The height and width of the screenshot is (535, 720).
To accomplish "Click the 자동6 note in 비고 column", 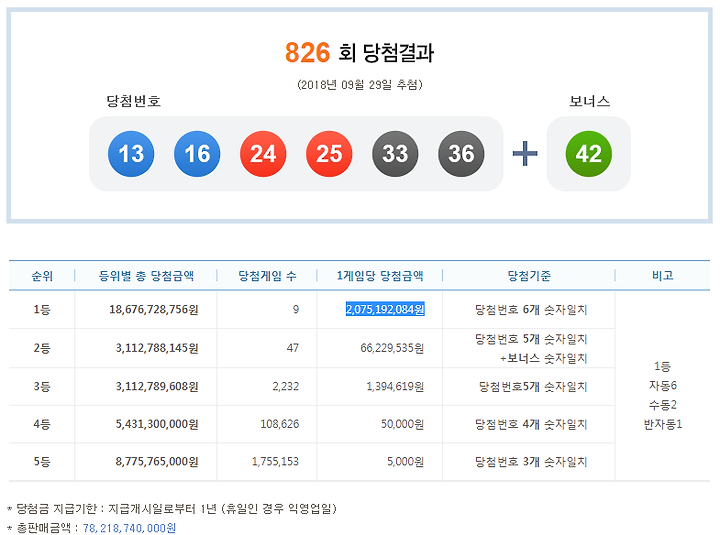I will click(663, 385).
